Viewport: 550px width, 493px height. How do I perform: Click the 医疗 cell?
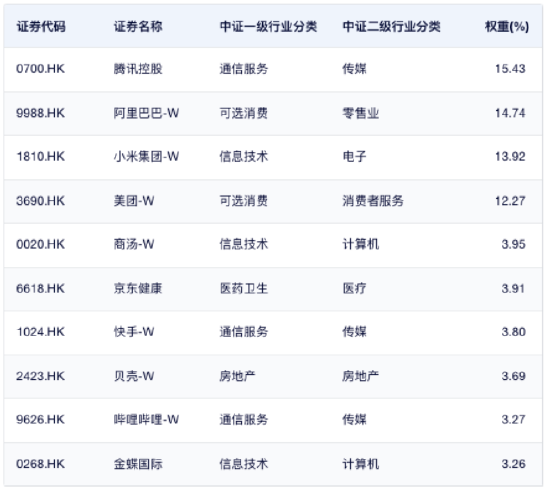coord(354,288)
